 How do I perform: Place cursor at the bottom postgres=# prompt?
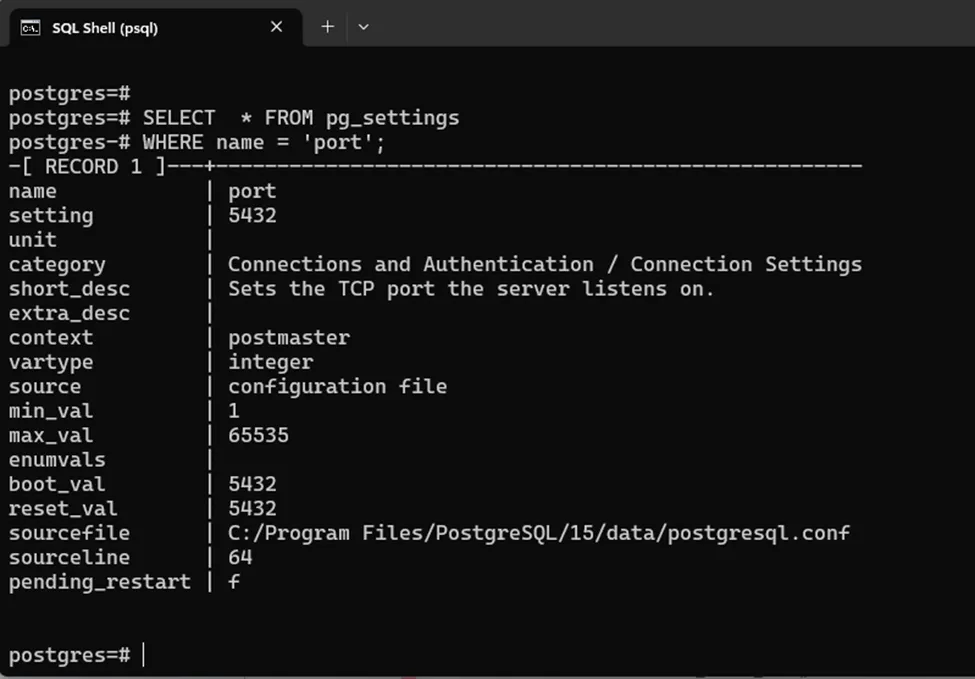(143, 655)
